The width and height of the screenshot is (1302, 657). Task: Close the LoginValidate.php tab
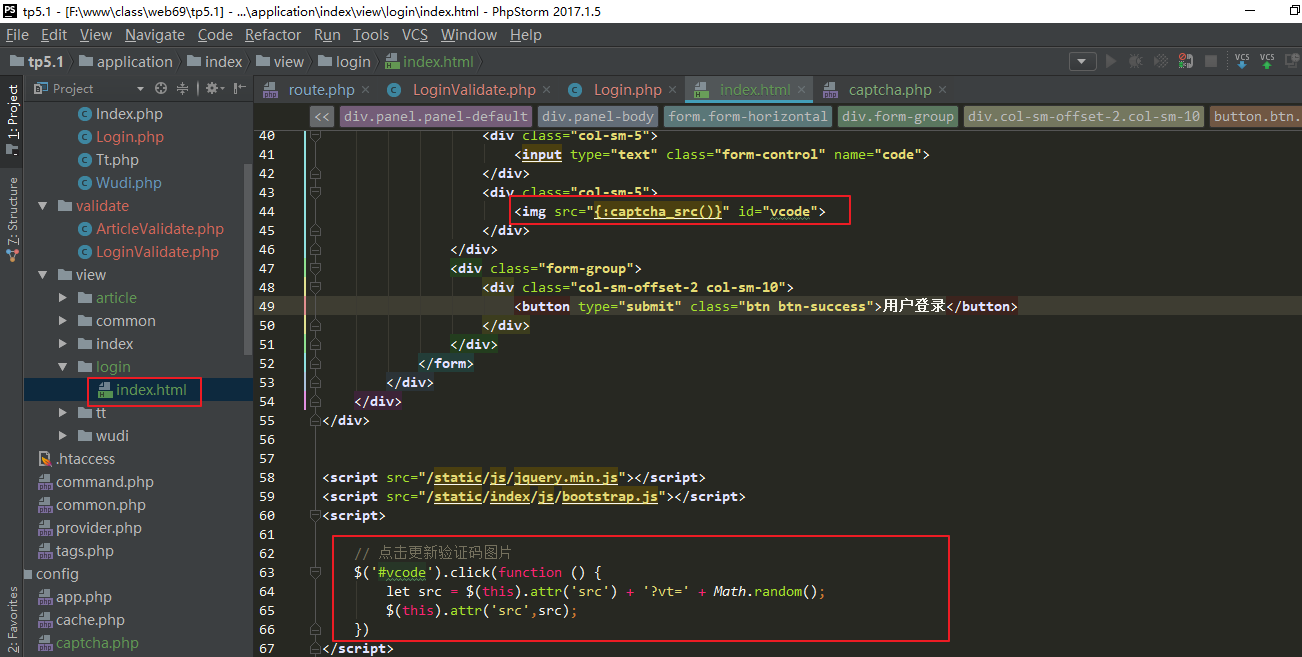(x=547, y=90)
